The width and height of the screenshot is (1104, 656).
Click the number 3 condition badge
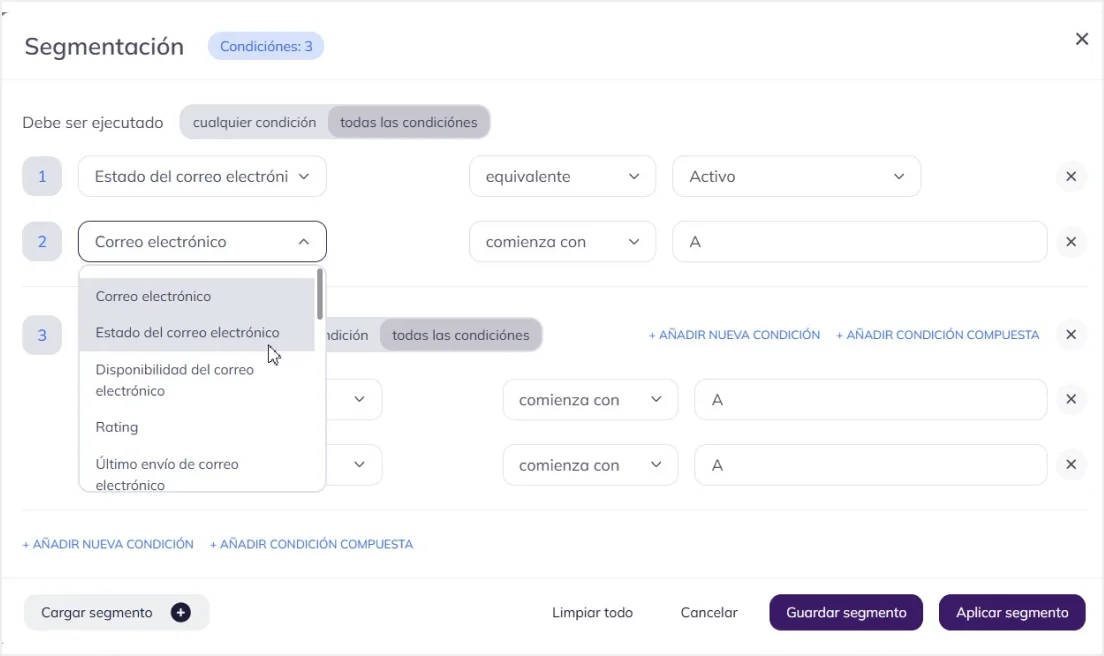point(42,335)
